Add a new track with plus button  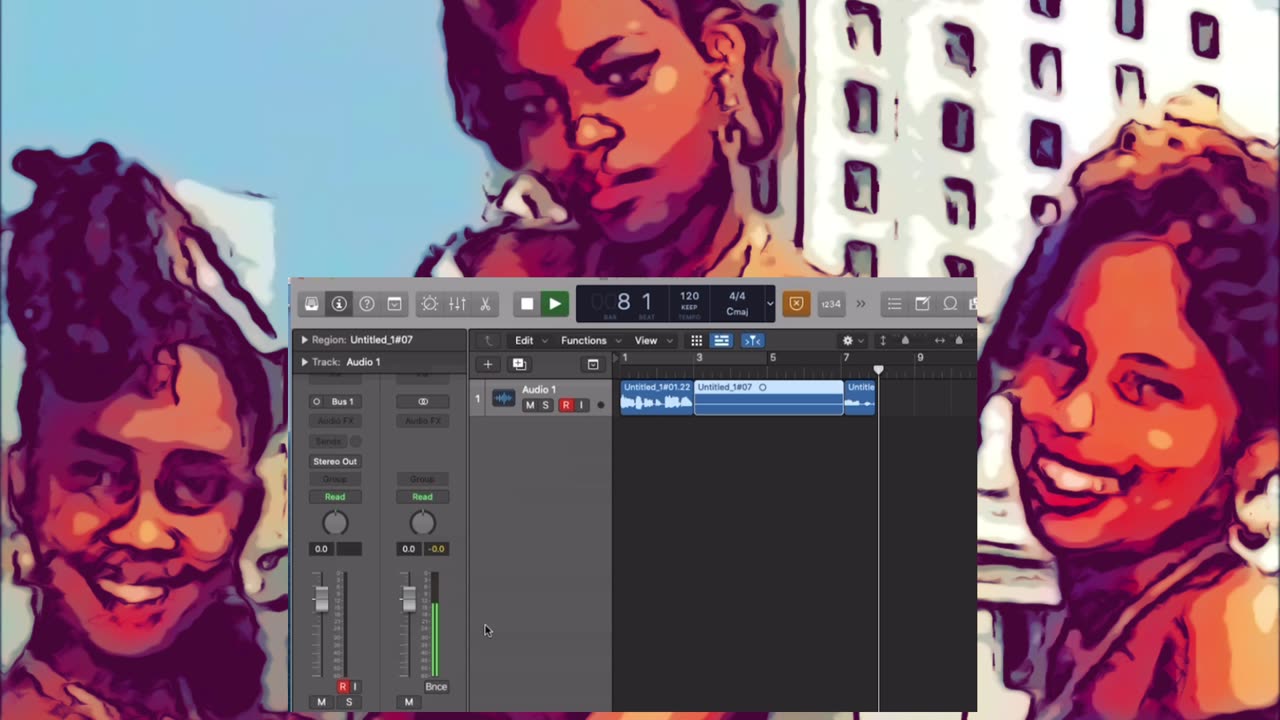point(488,364)
